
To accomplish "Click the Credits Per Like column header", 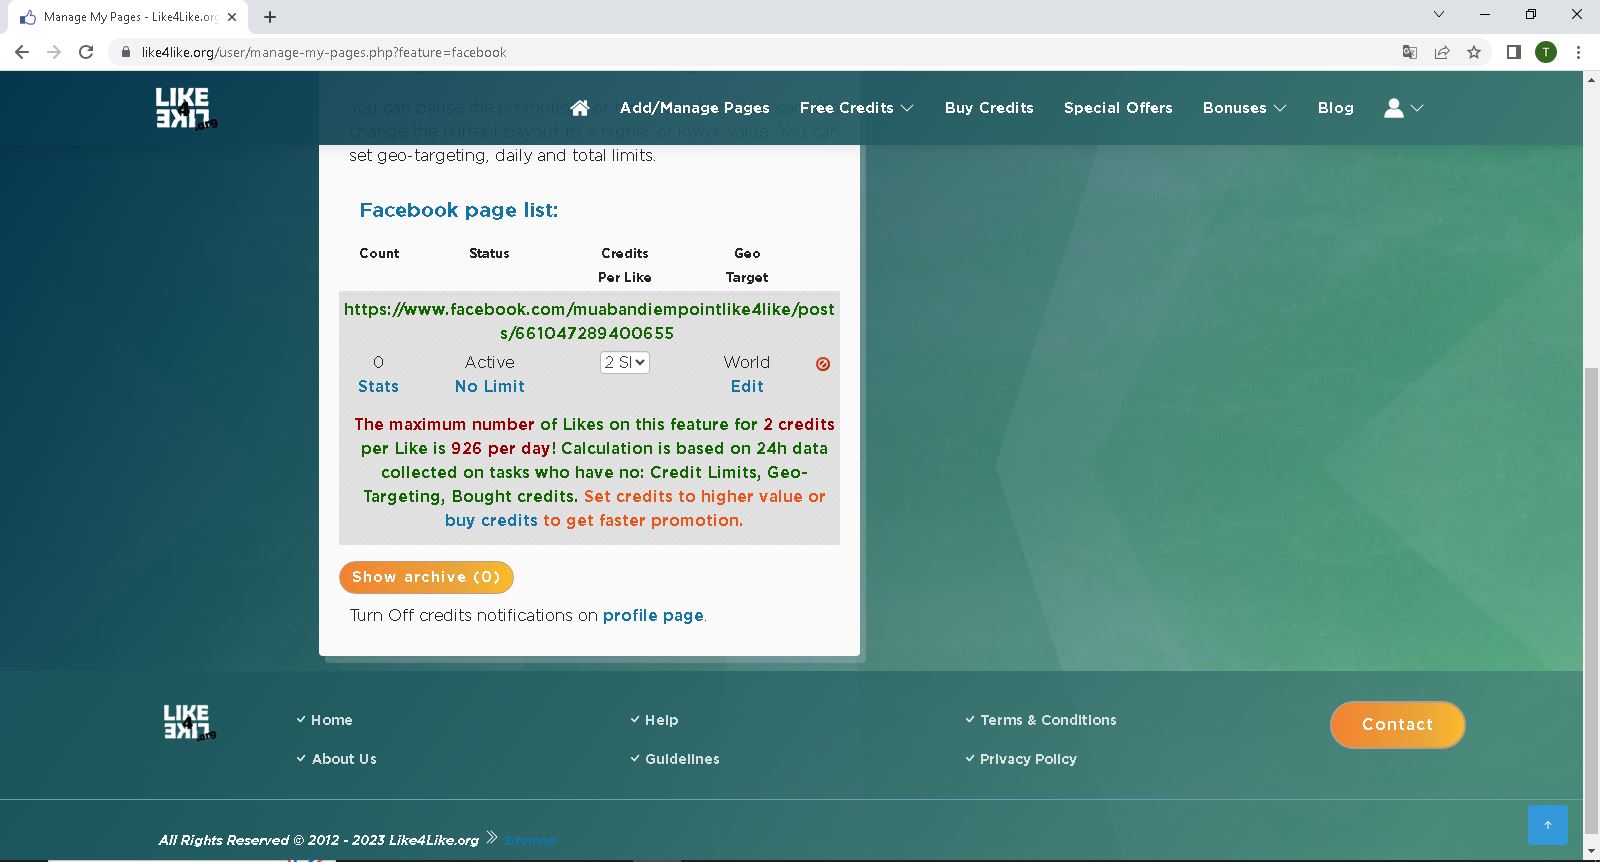I will pyautogui.click(x=625, y=265).
